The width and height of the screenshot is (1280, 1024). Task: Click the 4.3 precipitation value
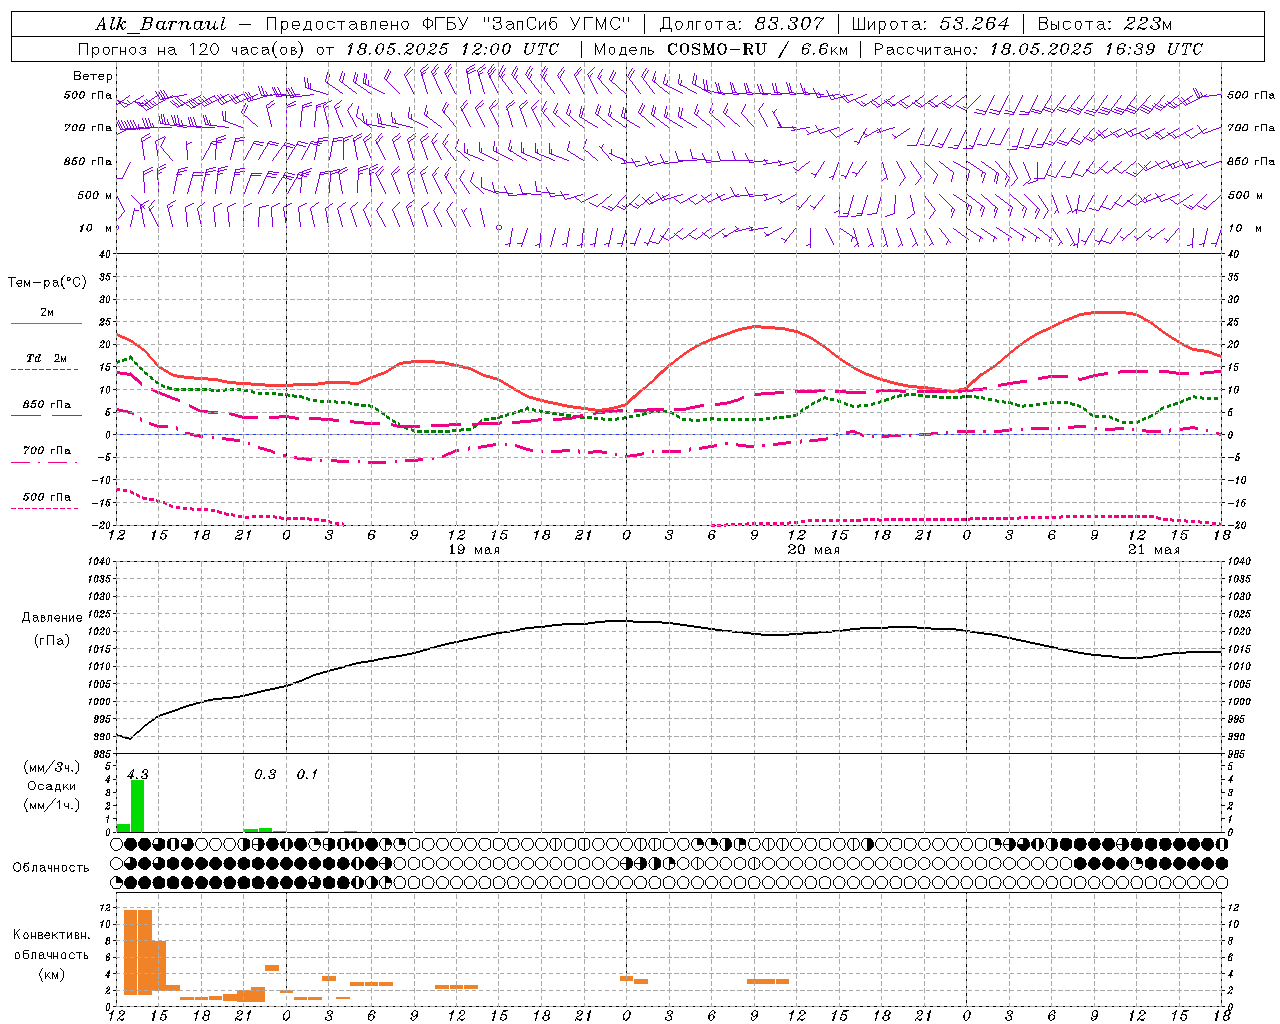click(138, 774)
